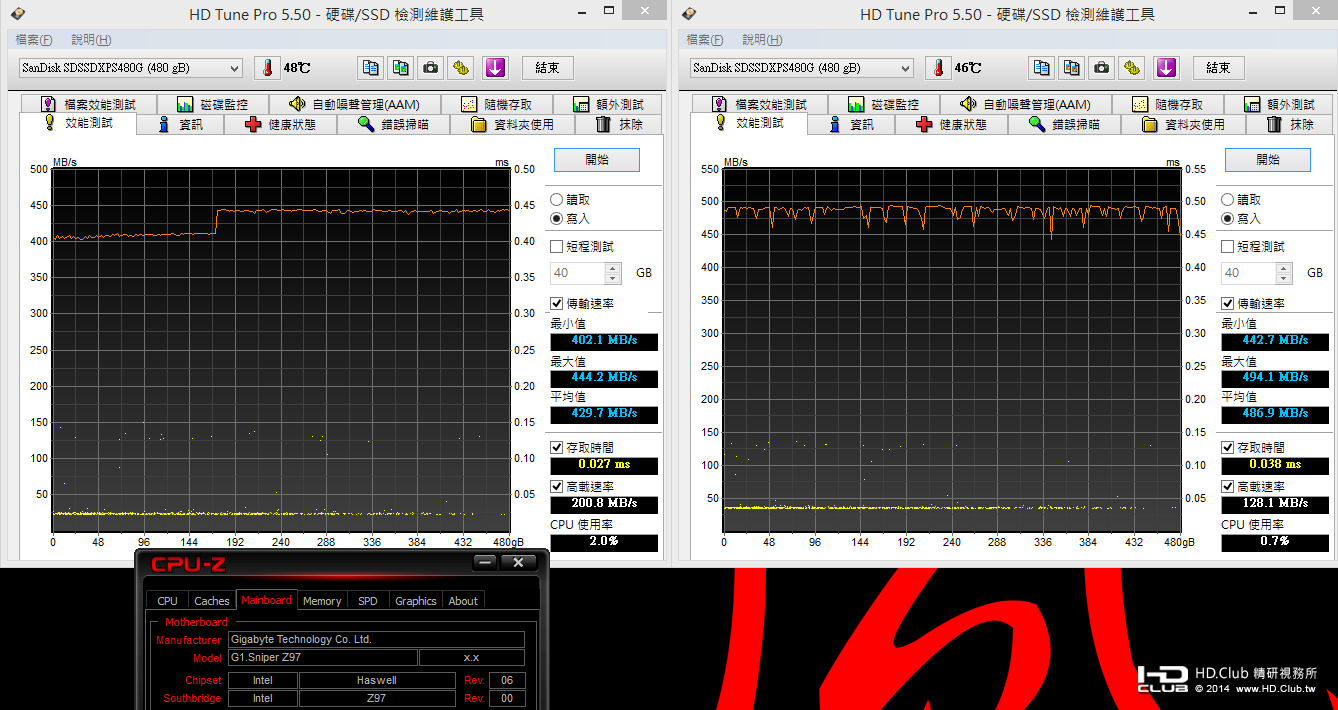Open 隨機存取 tab in 48℃ window

point(496,104)
